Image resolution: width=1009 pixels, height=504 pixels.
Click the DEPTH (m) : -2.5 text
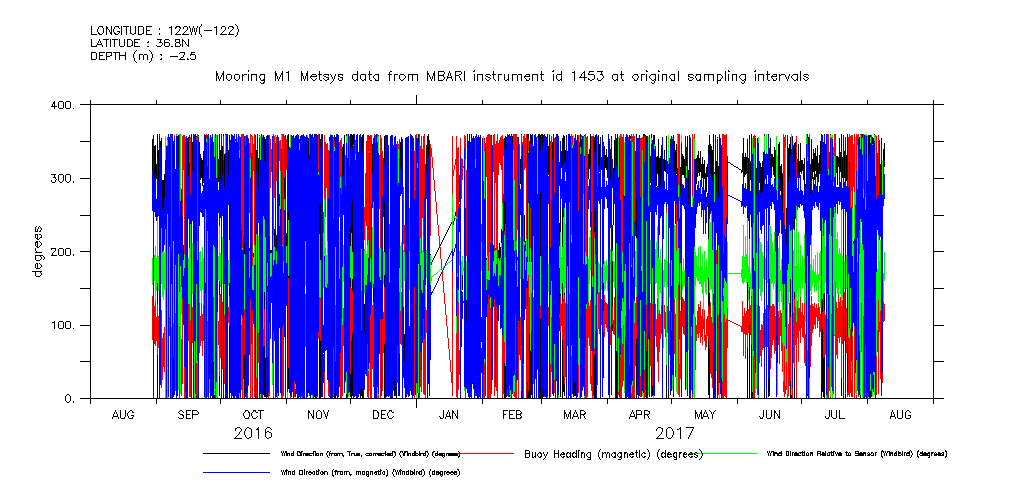(x=143, y=56)
